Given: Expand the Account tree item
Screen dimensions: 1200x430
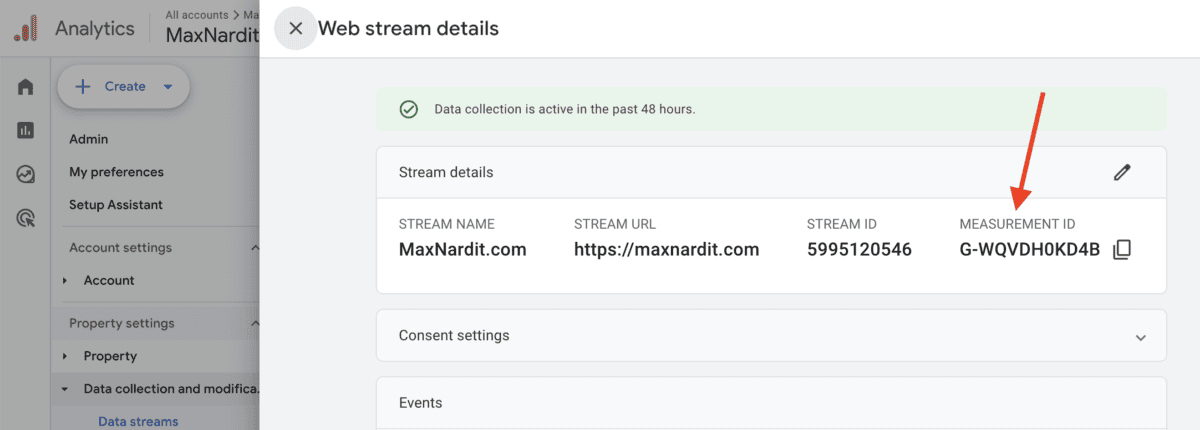Looking at the screenshot, I should (x=65, y=281).
